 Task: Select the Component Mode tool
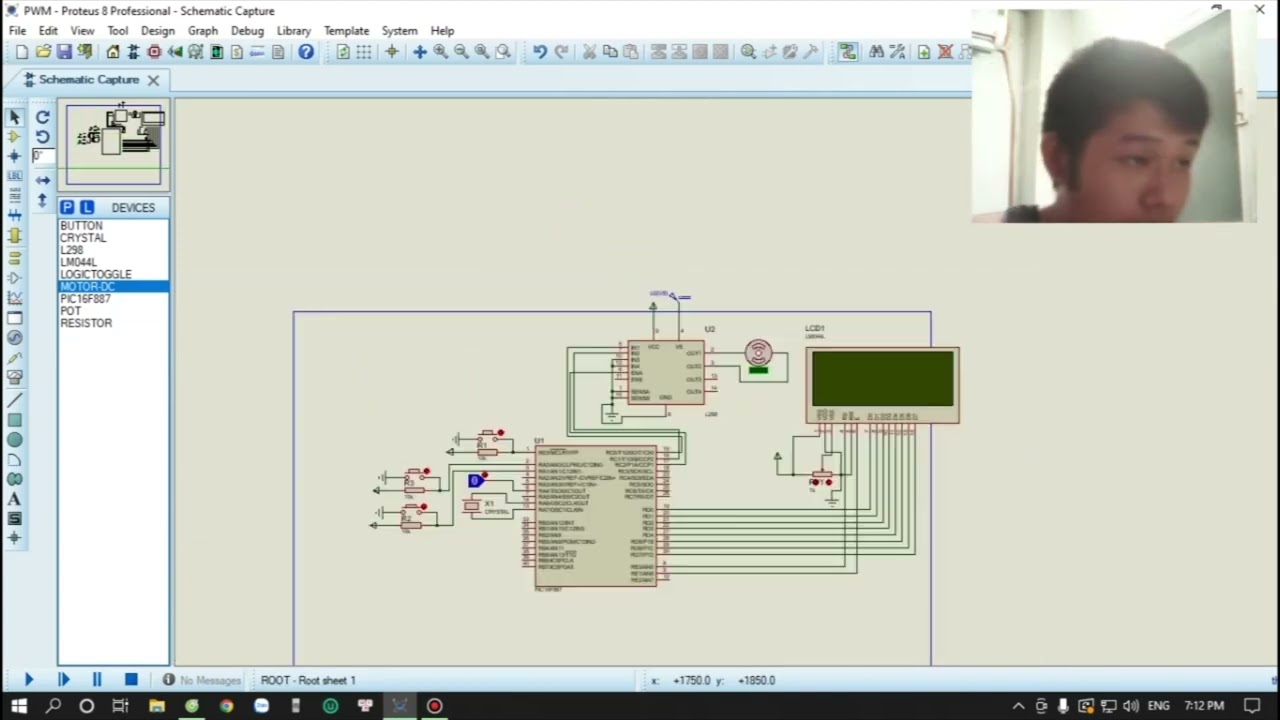click(14, 137)
